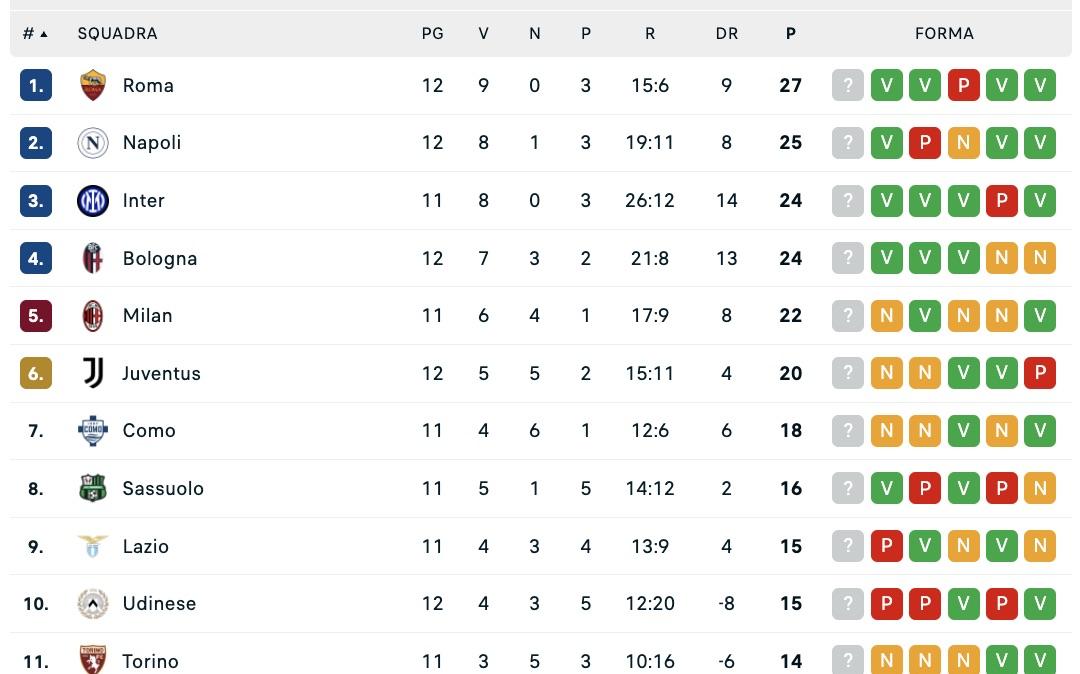
Task: Sort table by the SQUADRA column header
Action: tap(117, 33)
